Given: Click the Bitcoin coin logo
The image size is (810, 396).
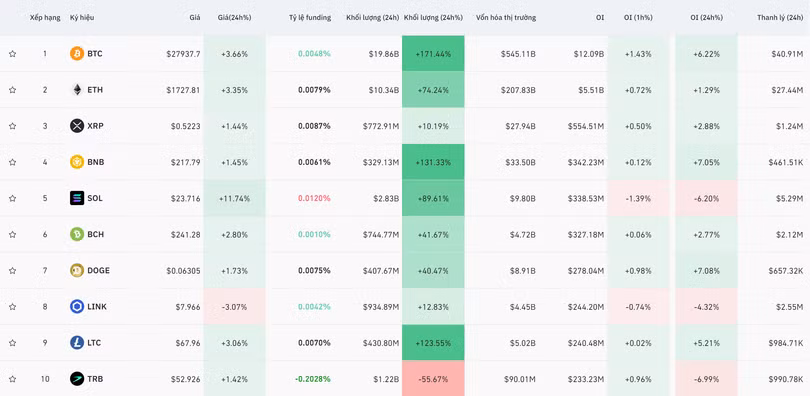Looking at the screenshot, I should click(77, 54).
